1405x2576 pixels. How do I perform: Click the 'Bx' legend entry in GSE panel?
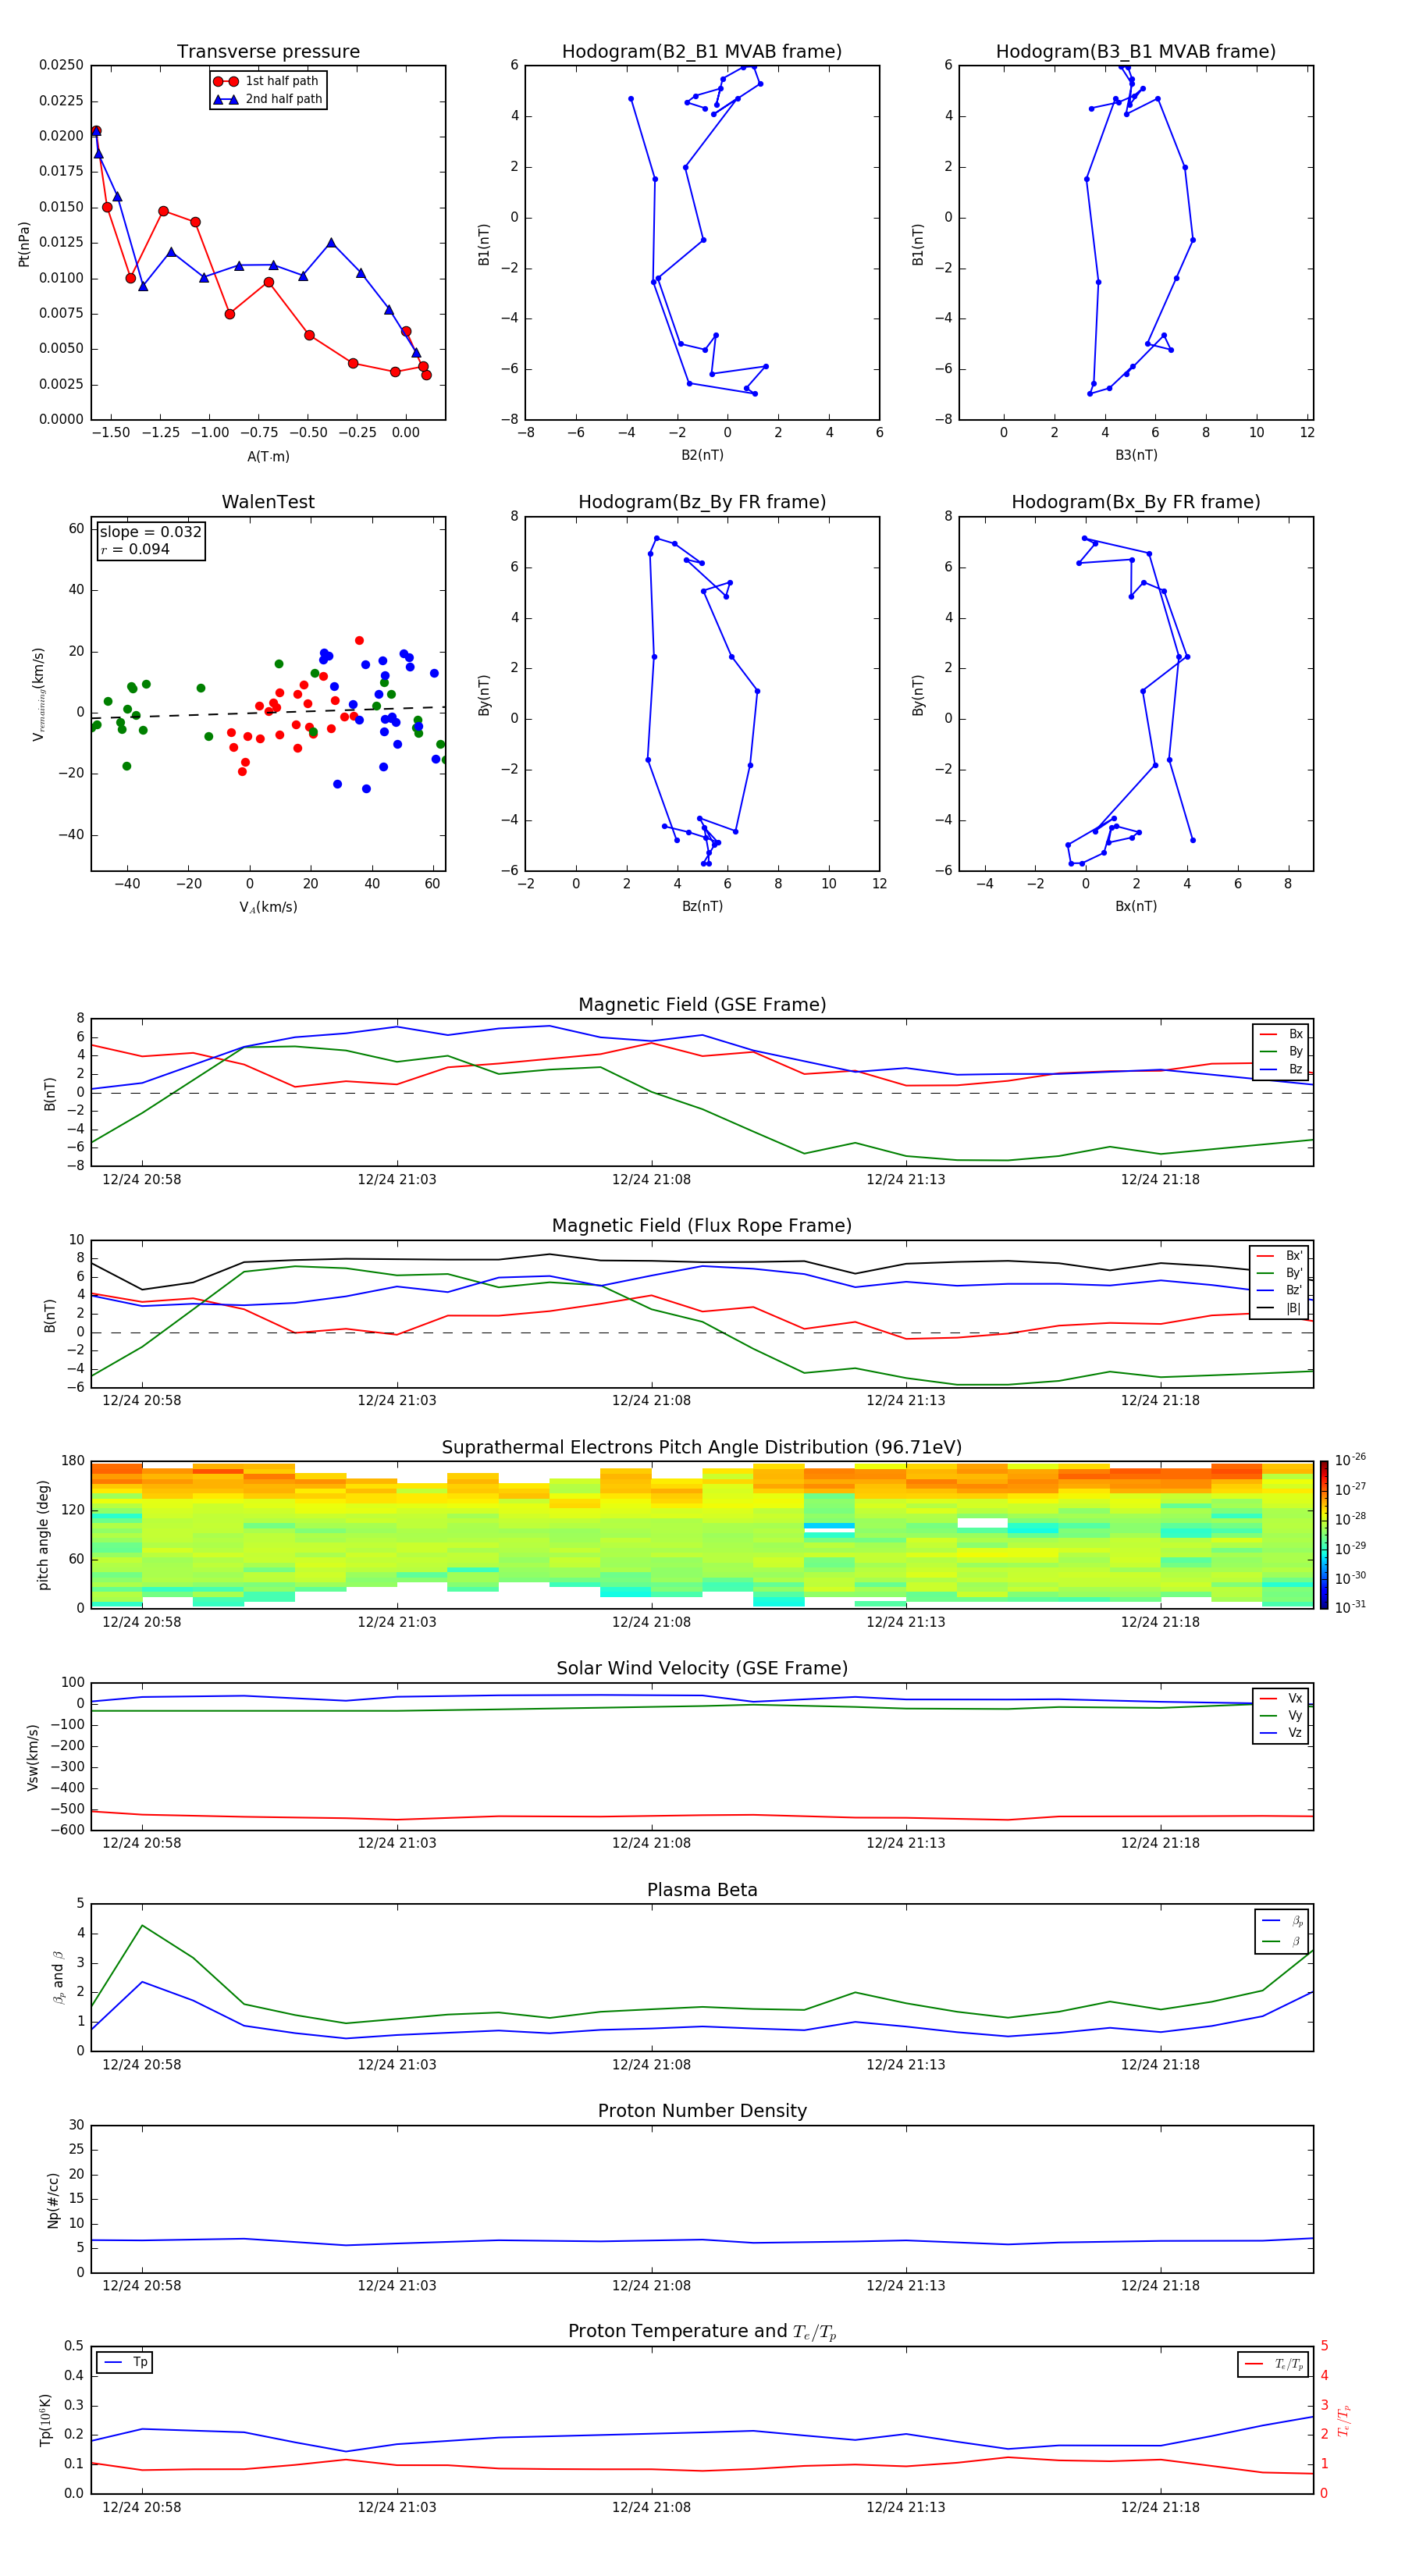(1282, 1034)
